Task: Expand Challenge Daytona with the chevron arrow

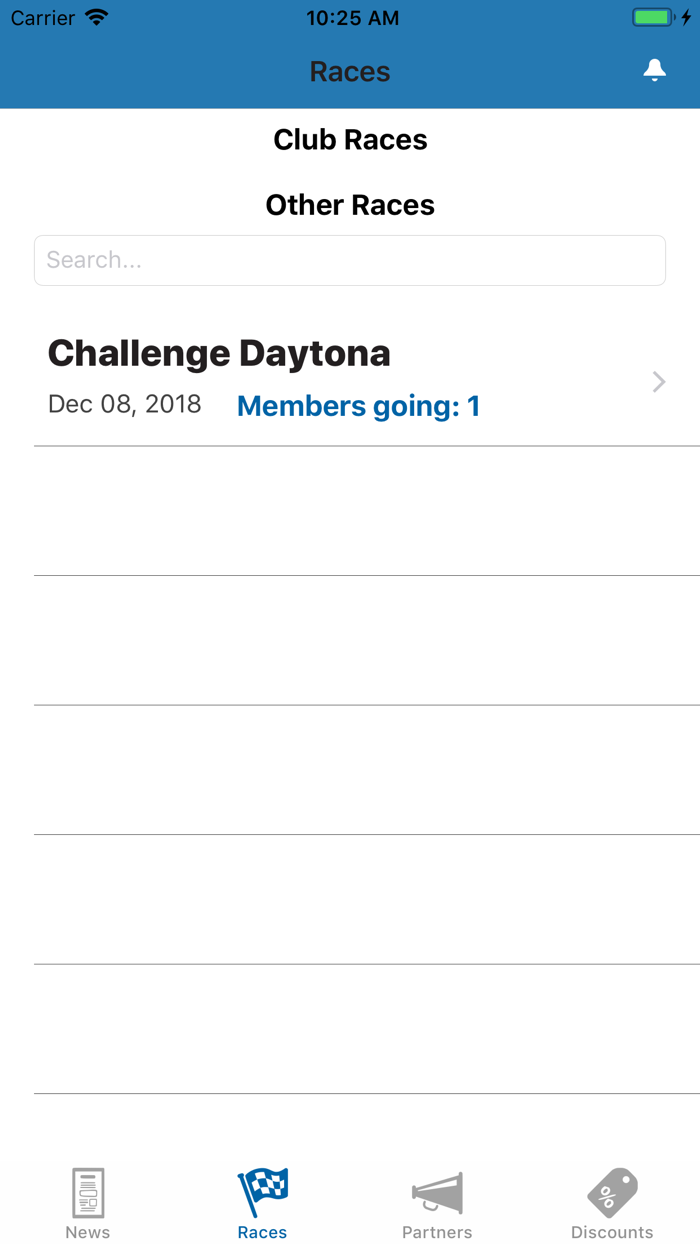Action: click(659, 382)
